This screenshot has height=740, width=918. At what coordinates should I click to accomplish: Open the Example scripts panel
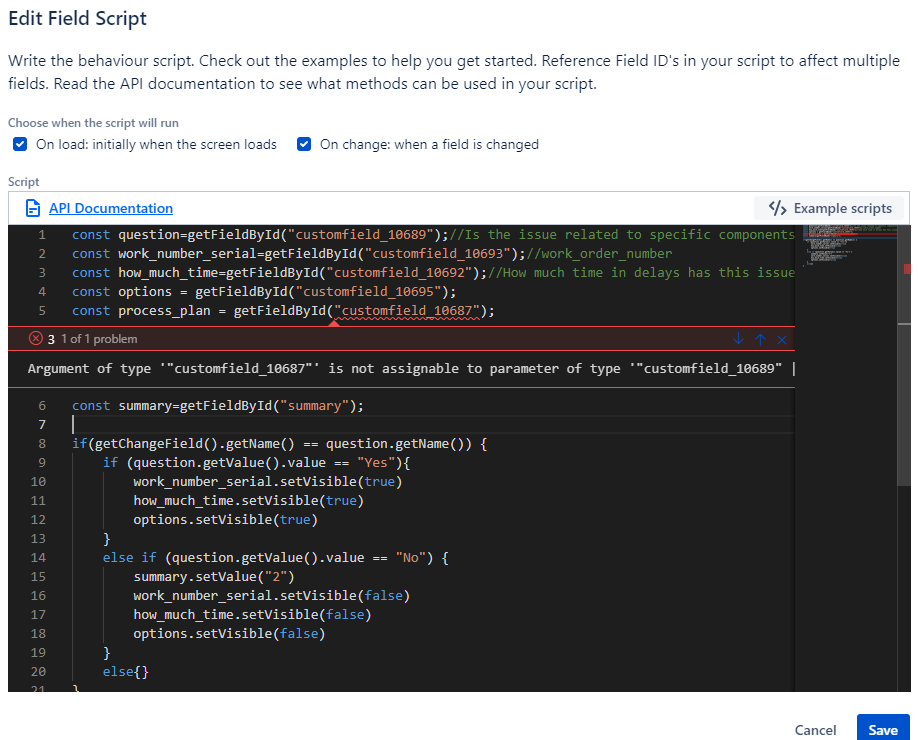pos(829,208)
